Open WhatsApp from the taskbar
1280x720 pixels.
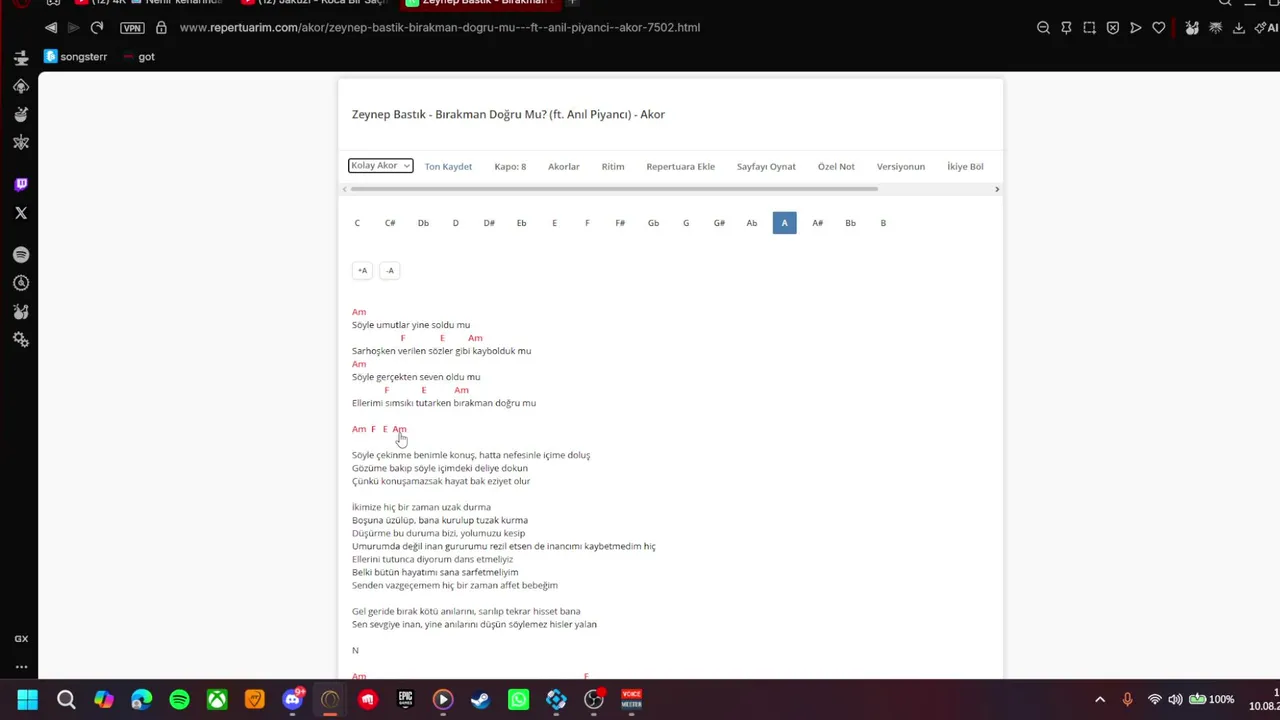pos(518,700)
